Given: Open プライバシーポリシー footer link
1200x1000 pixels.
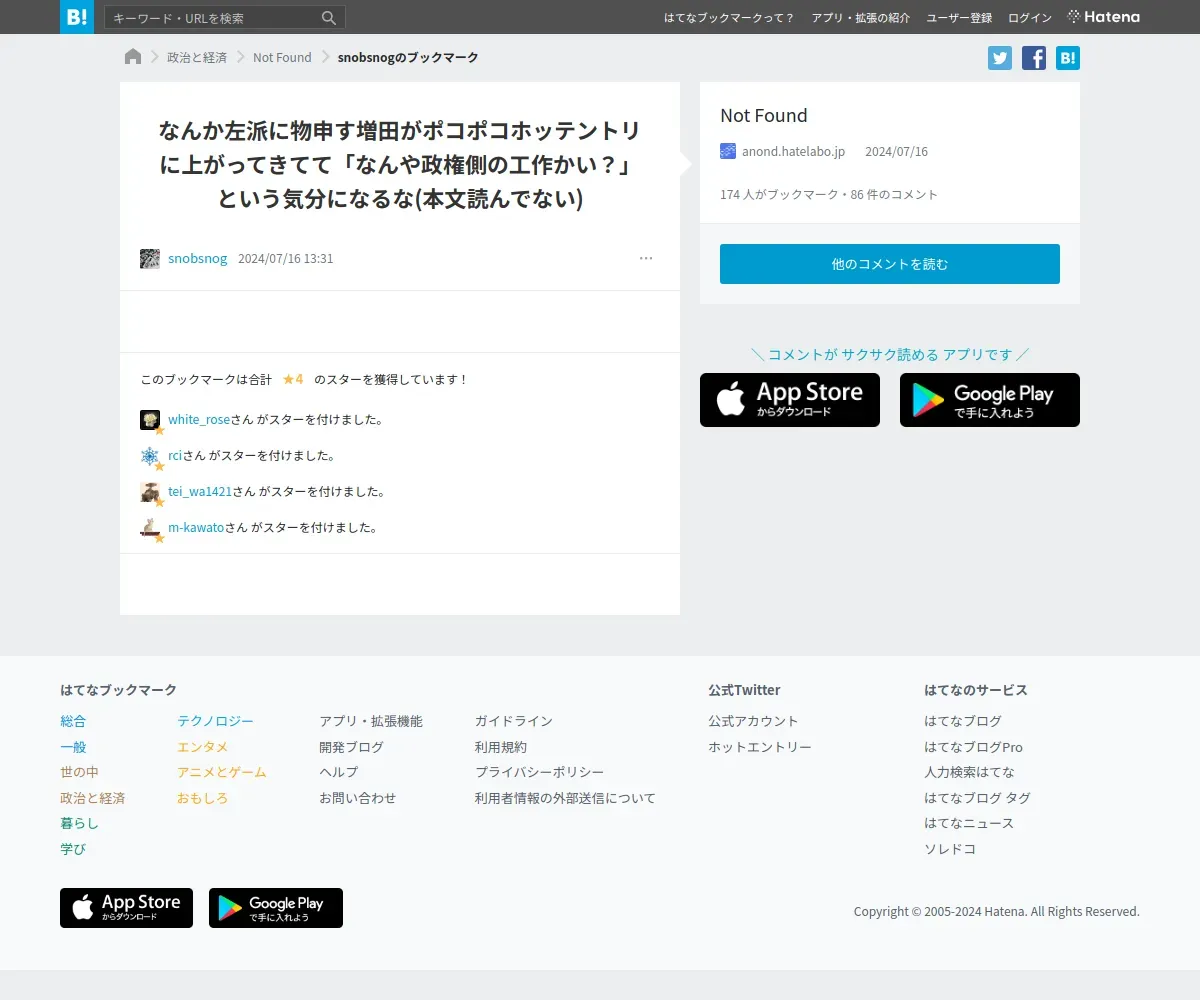Looking at the screenshot, I should tap(539, 772).
